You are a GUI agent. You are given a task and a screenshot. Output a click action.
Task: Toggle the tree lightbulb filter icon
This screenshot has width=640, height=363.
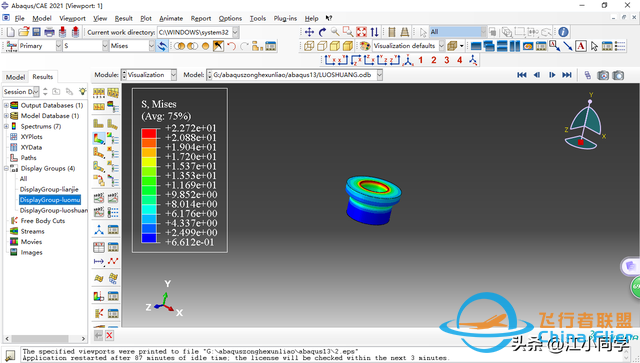(x=82, y=91)
